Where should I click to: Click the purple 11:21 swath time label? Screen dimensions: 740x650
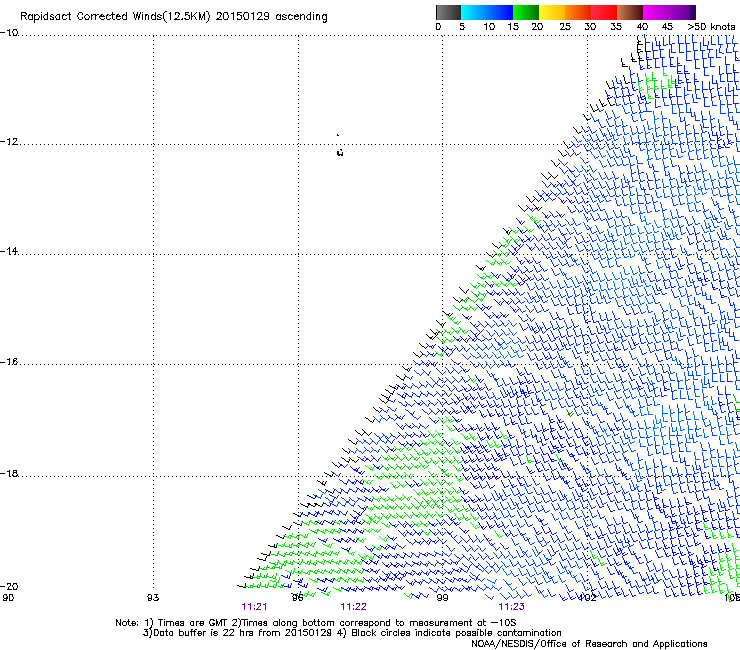pos(254,607)
